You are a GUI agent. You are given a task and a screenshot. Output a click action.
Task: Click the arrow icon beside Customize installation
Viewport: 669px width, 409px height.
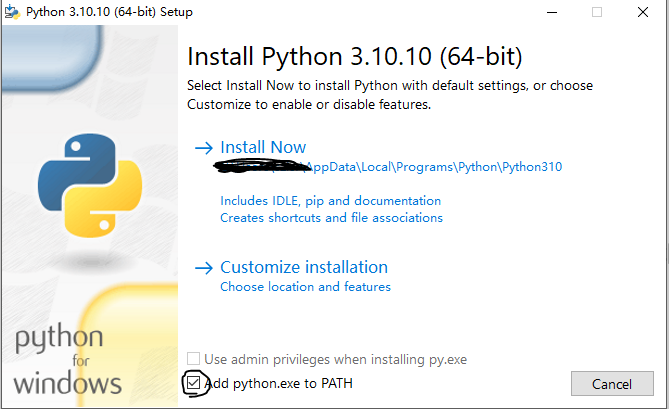pyautogui.click(x=203, y=268)
